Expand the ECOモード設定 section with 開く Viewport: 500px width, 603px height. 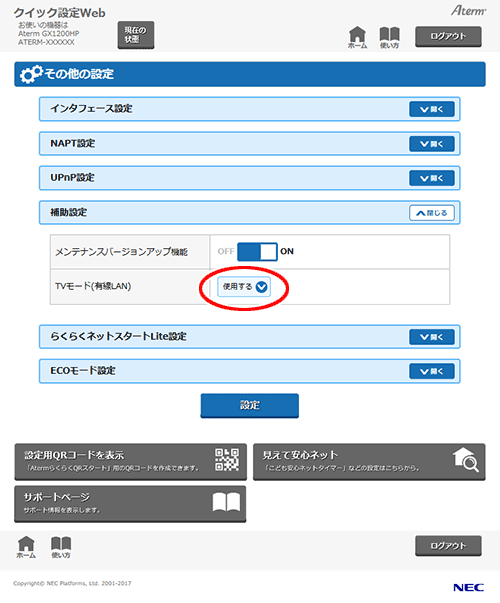point(432,371)
